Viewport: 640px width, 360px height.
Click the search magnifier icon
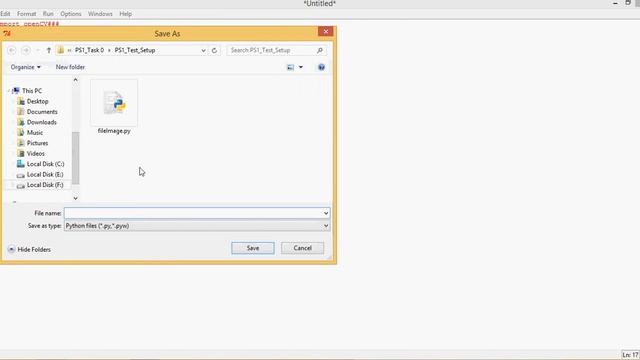click(320, 50)
